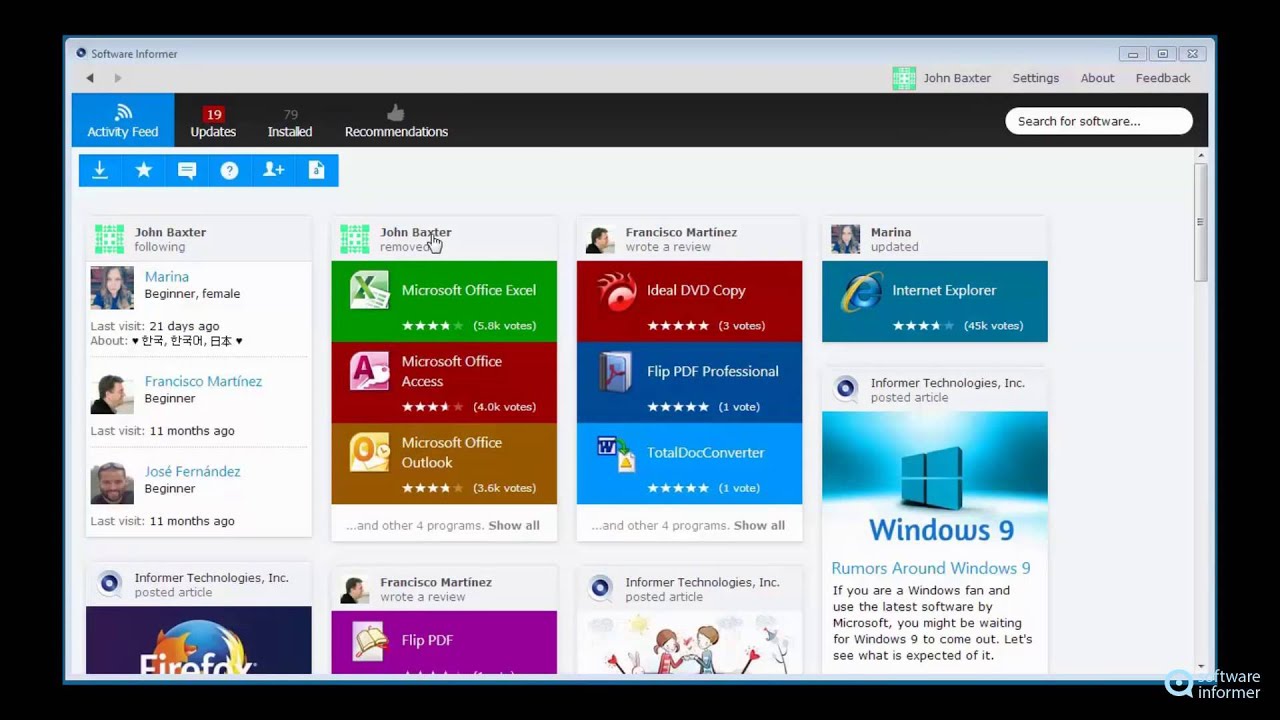Click the Flip PDF Professional title

pyautogui.click(x=713, y=371)
